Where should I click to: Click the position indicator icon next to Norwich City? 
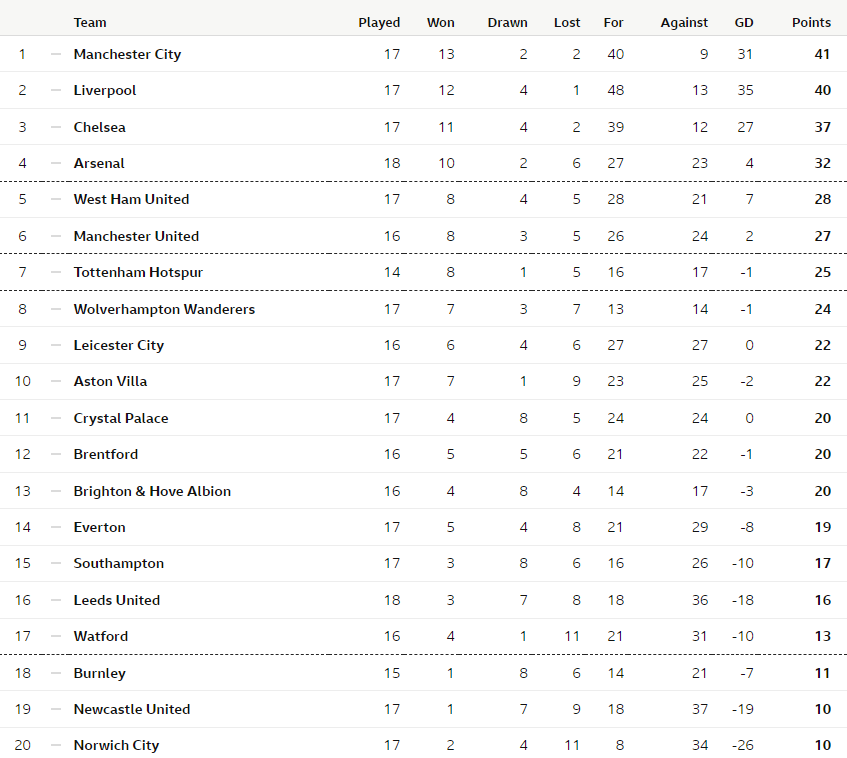tap(56, 745)
